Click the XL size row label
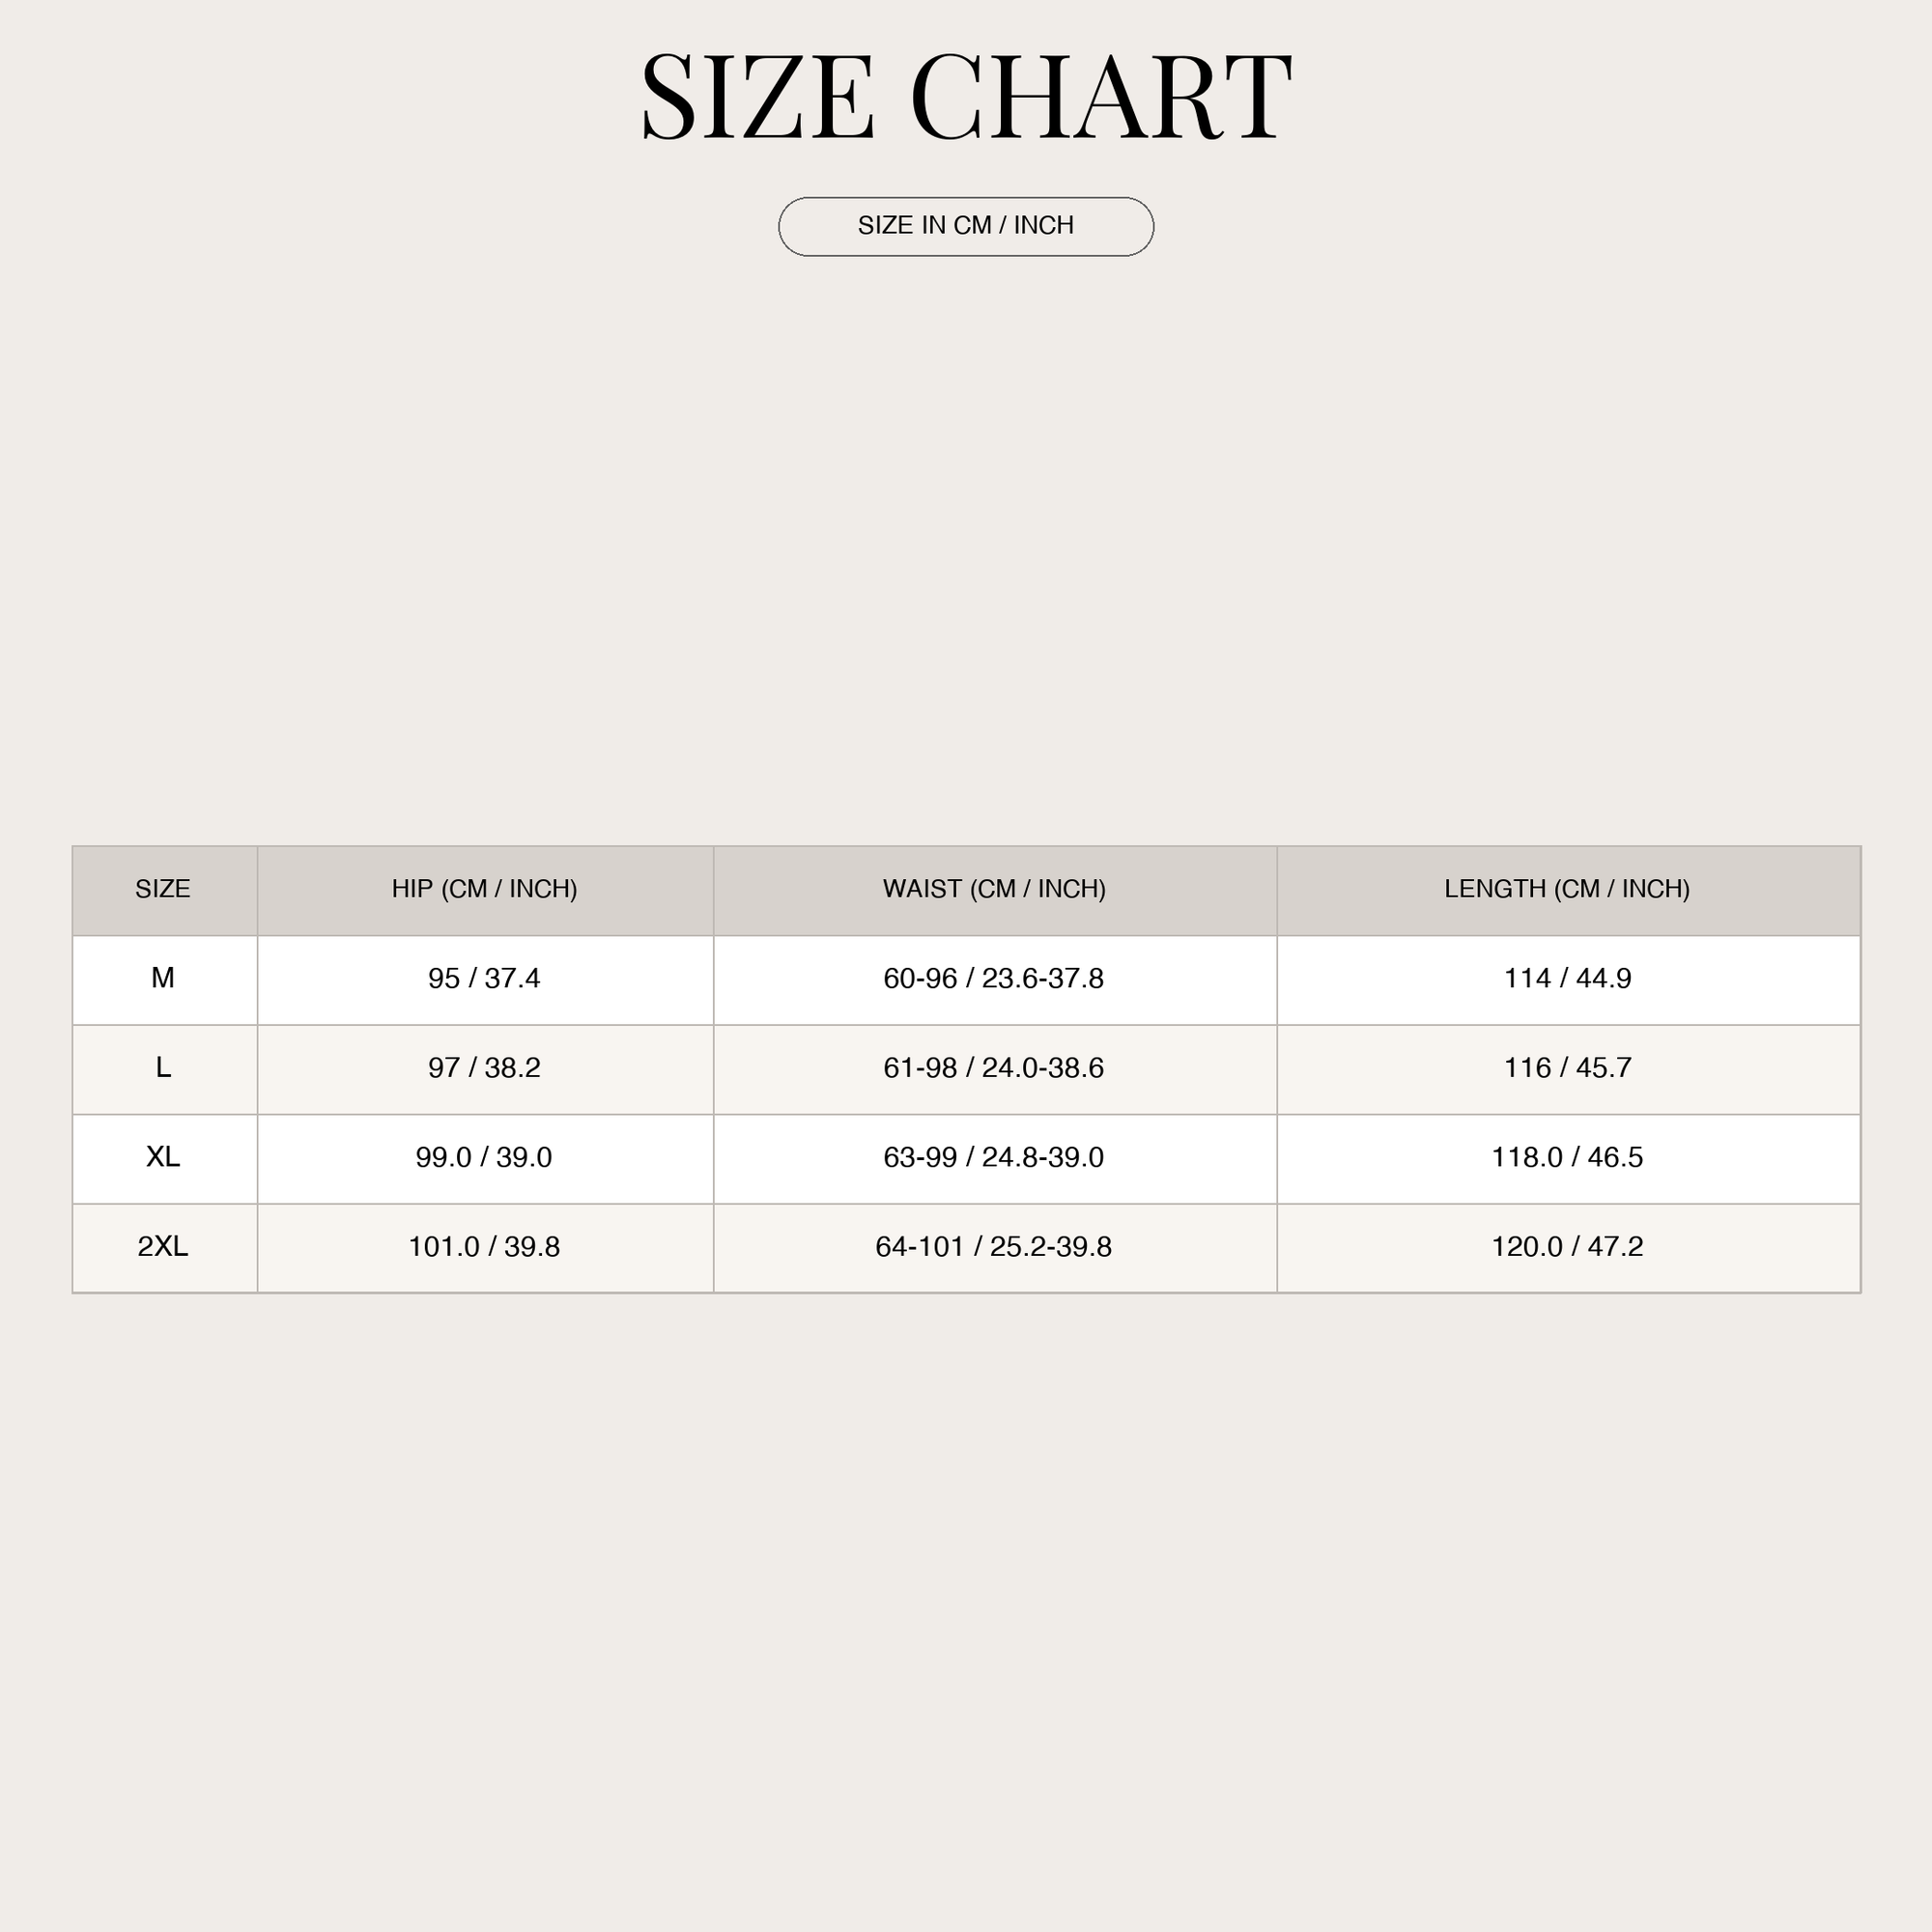 (163, 1157)
